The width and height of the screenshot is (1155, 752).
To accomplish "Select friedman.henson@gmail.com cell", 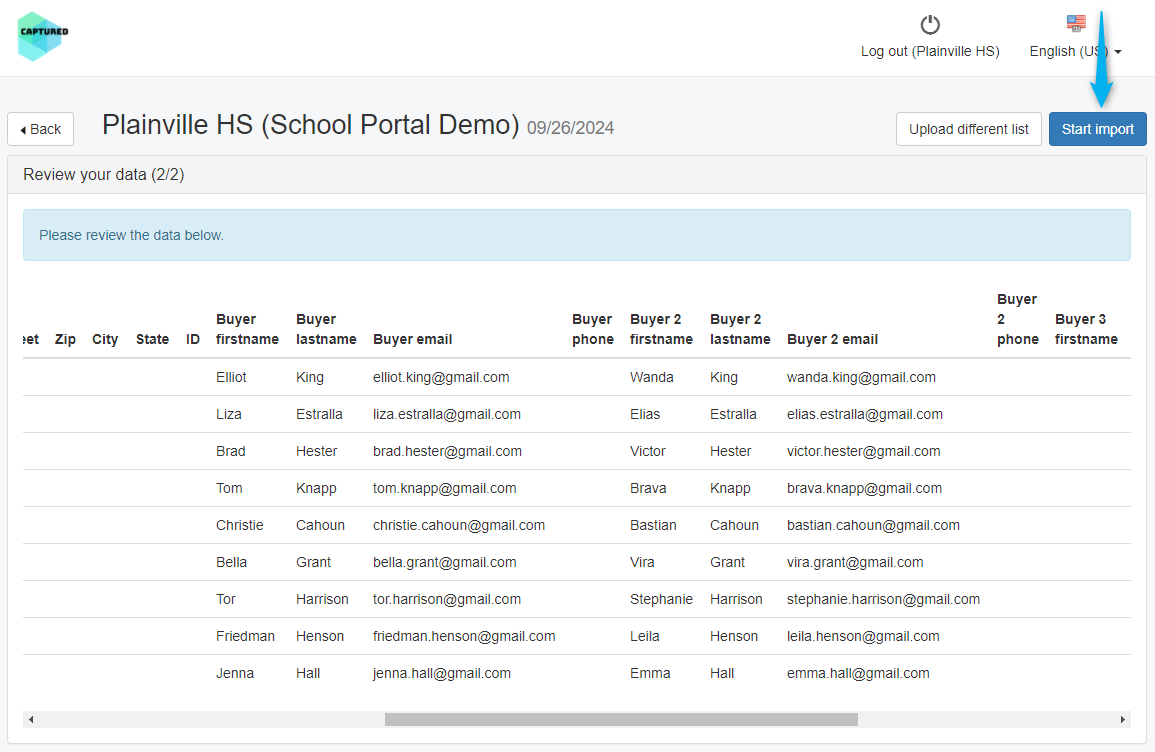I will click(464, 636).
